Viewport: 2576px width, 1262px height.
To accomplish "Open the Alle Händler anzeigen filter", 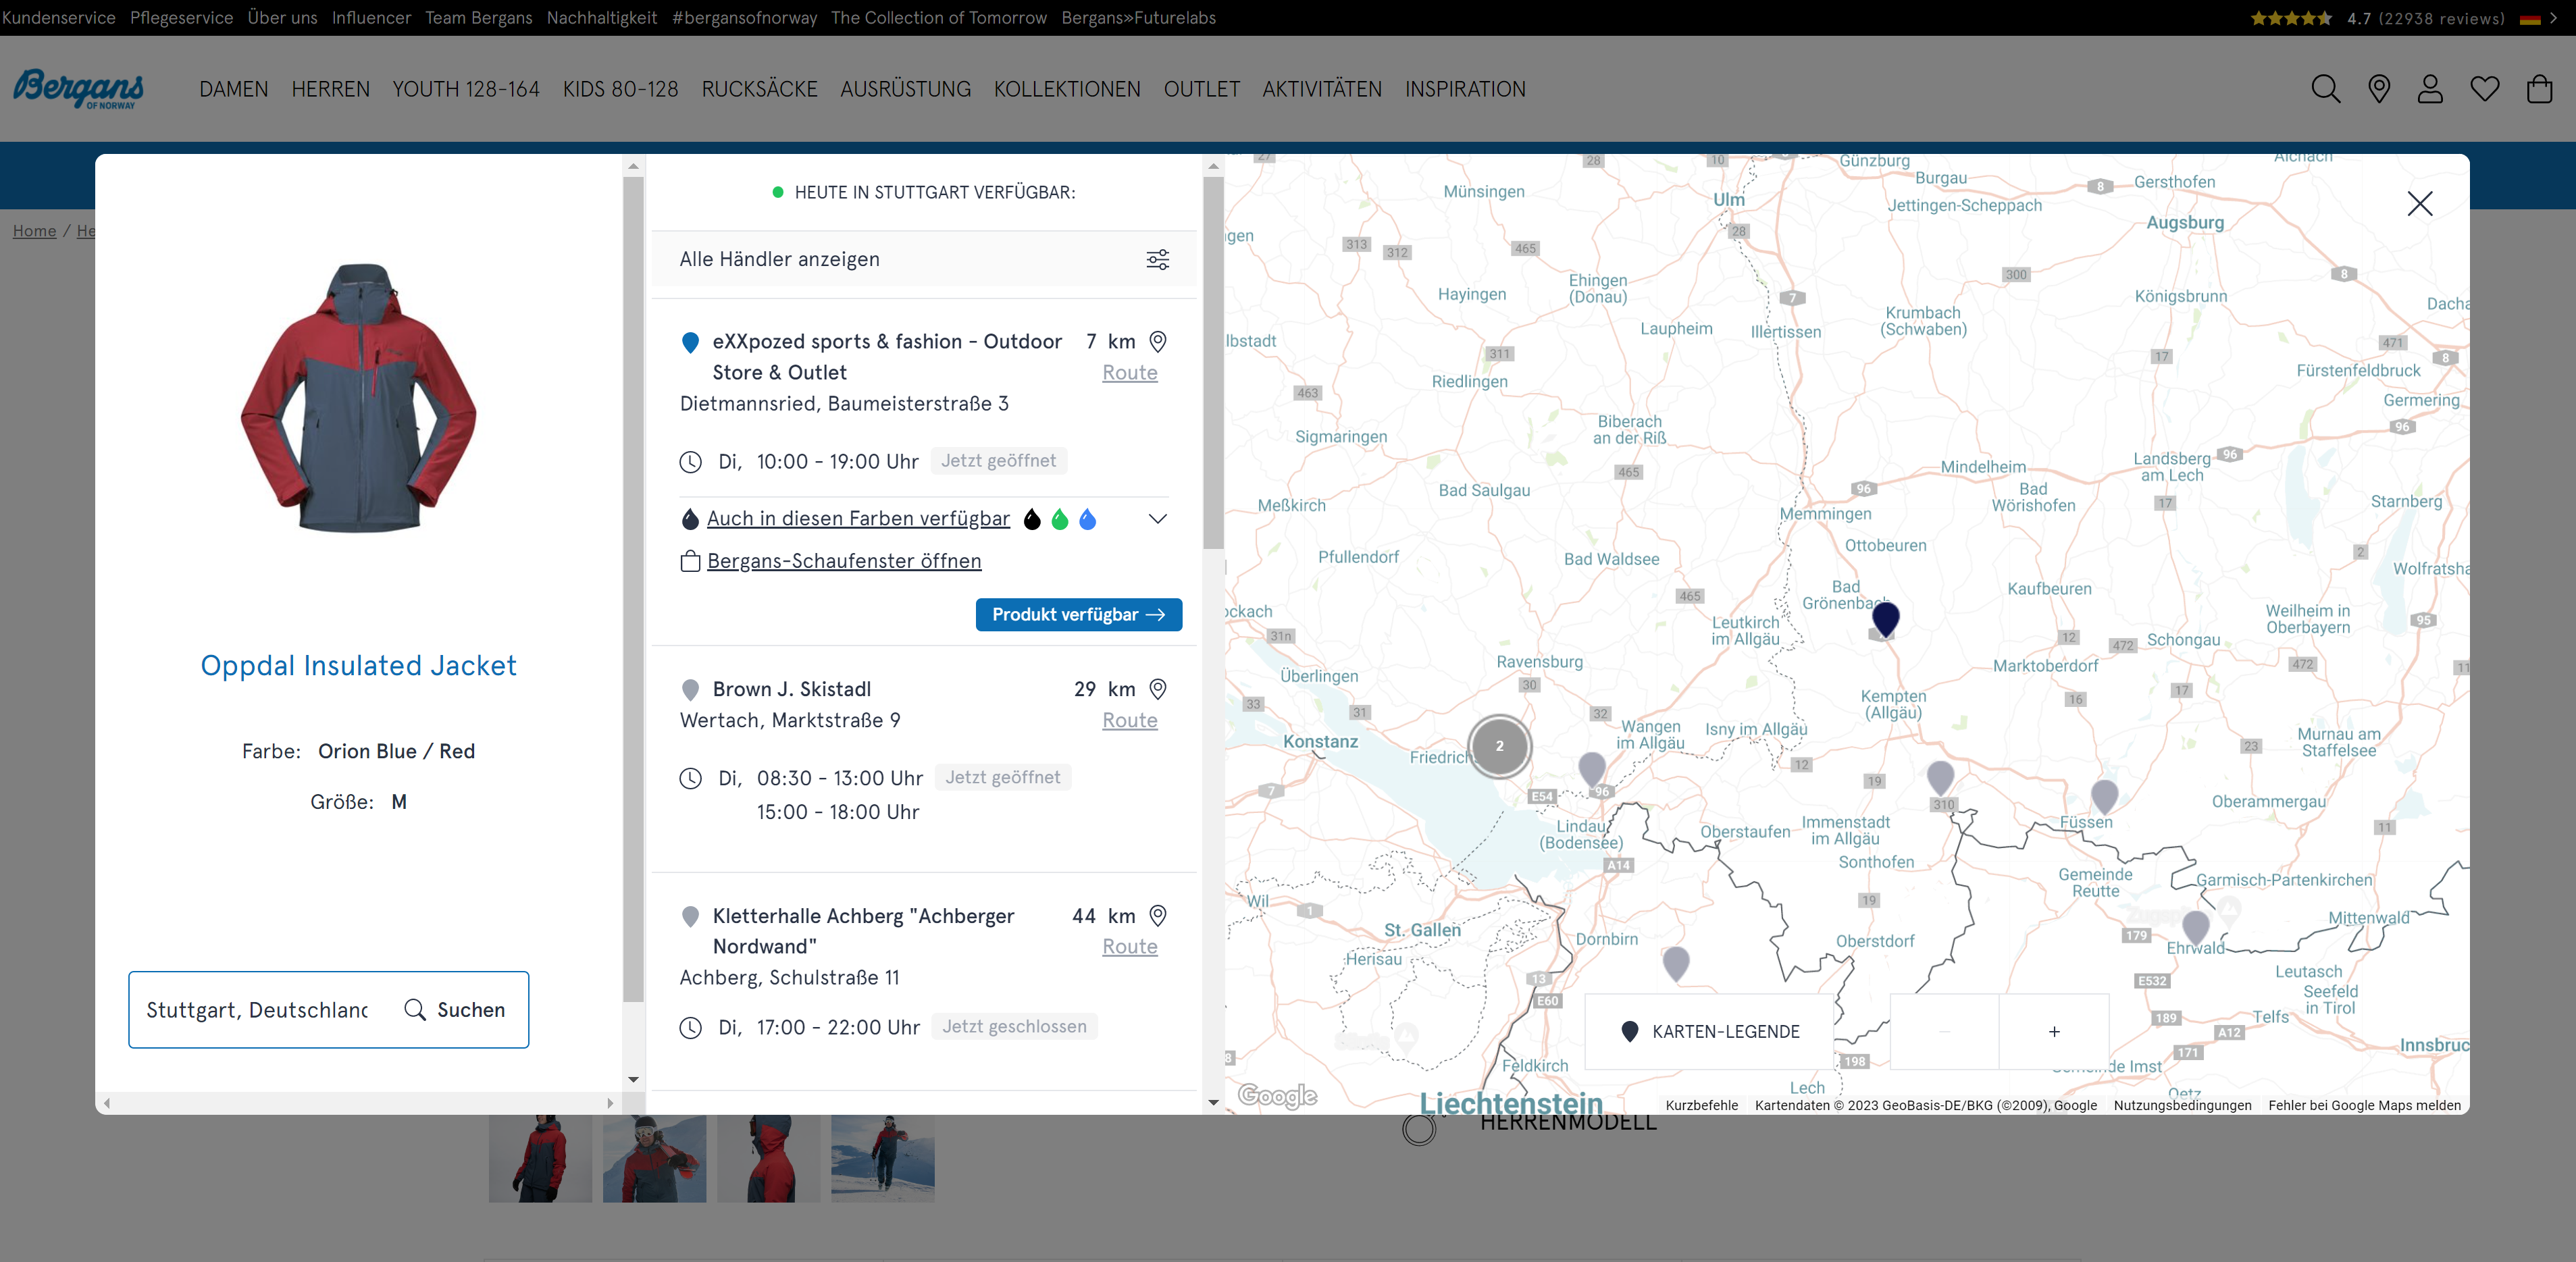I will point(780,259).
